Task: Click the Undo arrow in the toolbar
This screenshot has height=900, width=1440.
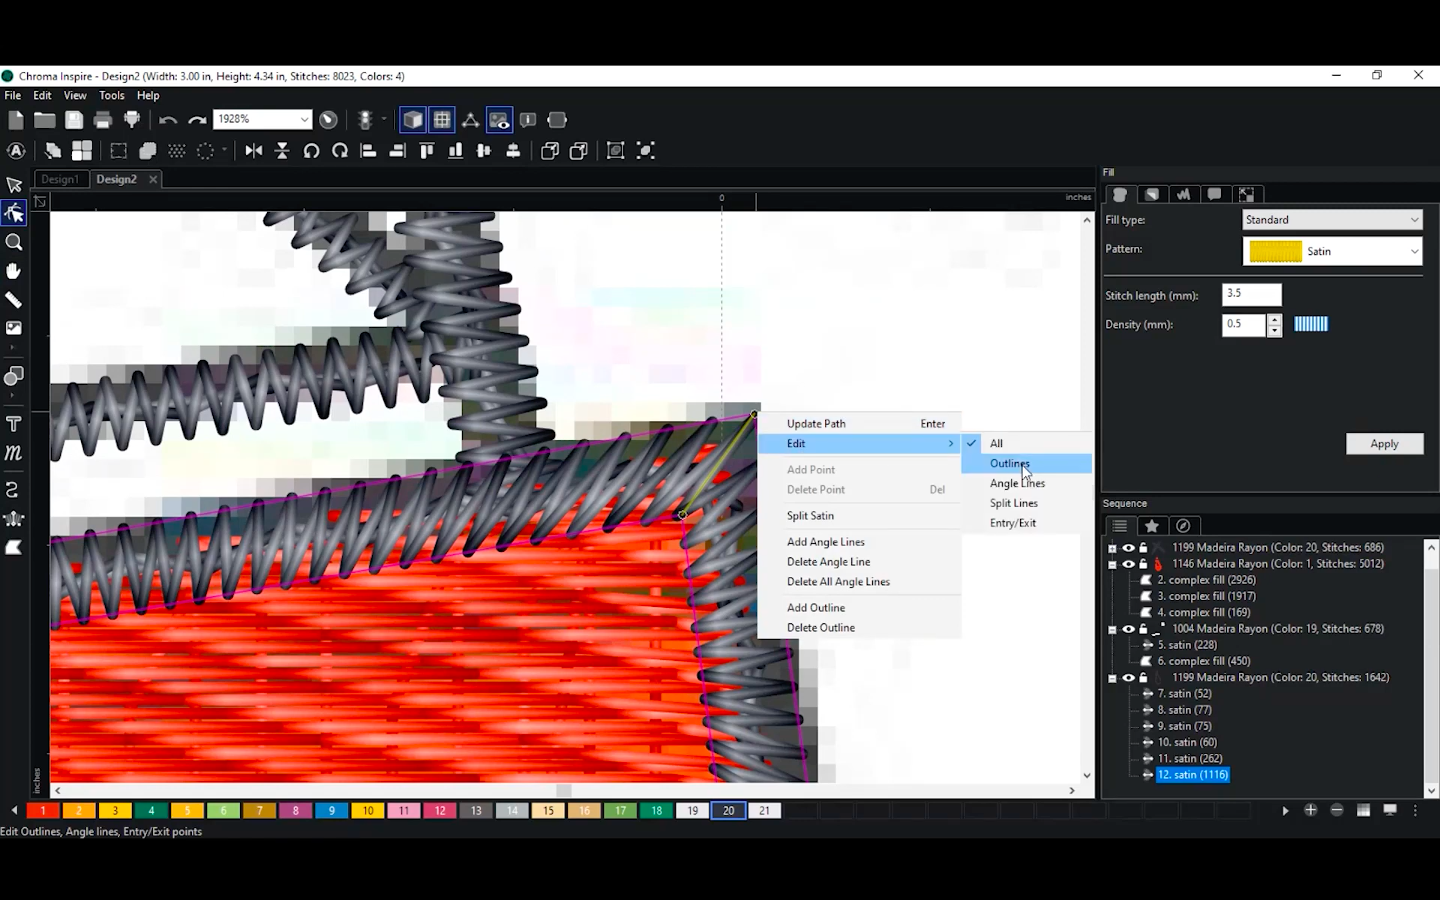Action: coord(168,120)
